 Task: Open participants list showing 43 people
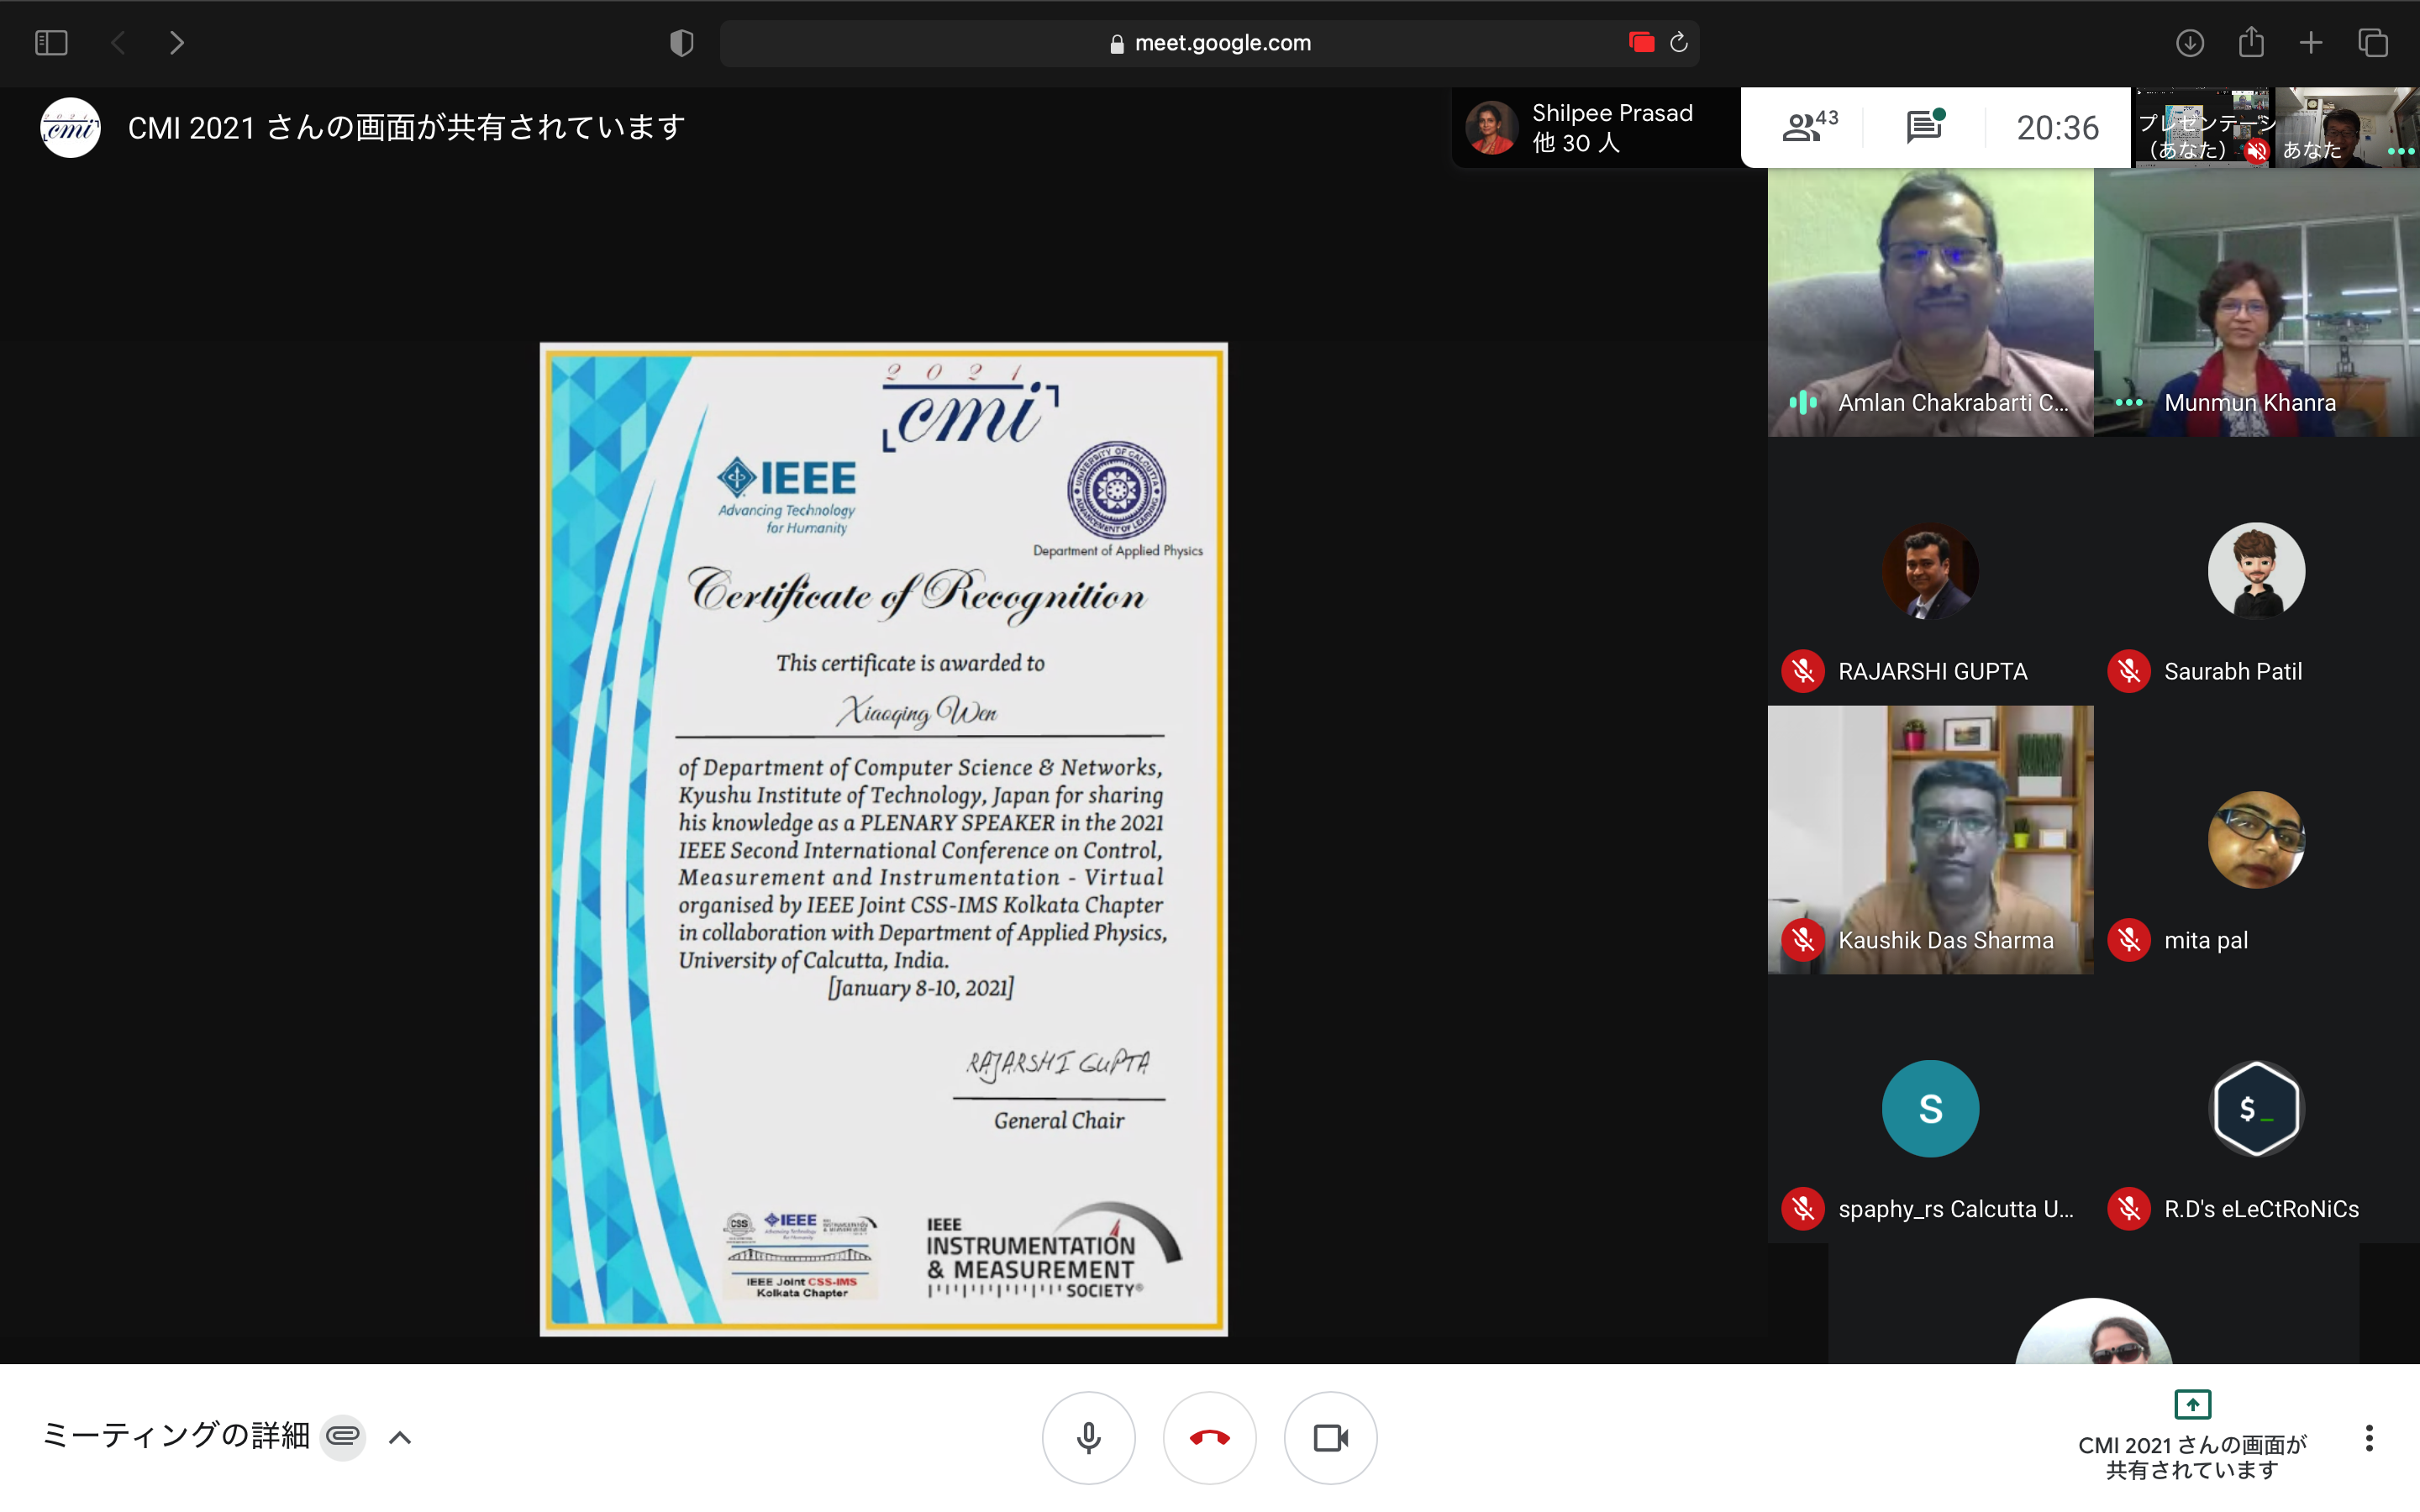[x=1809, y=127]
